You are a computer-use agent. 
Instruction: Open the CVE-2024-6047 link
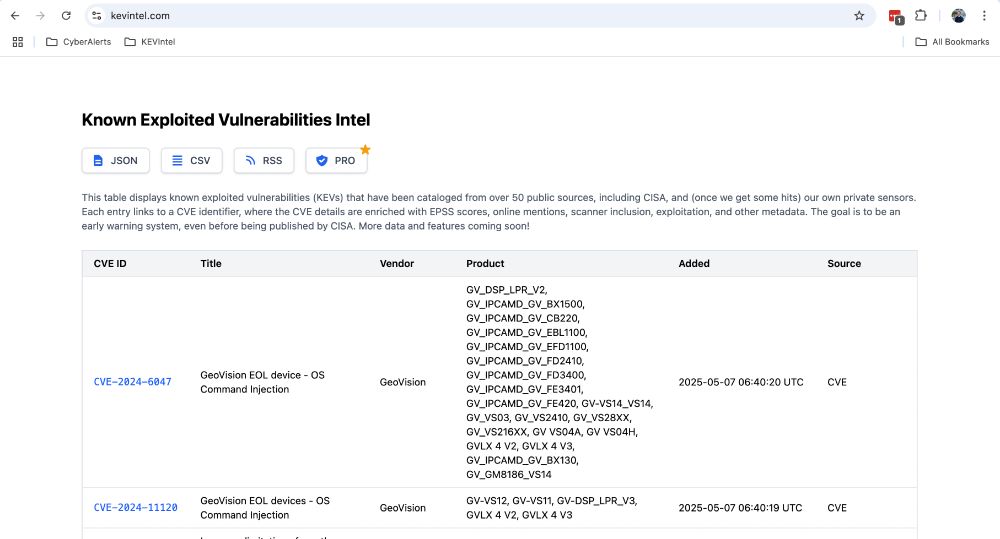click(133, 382)
